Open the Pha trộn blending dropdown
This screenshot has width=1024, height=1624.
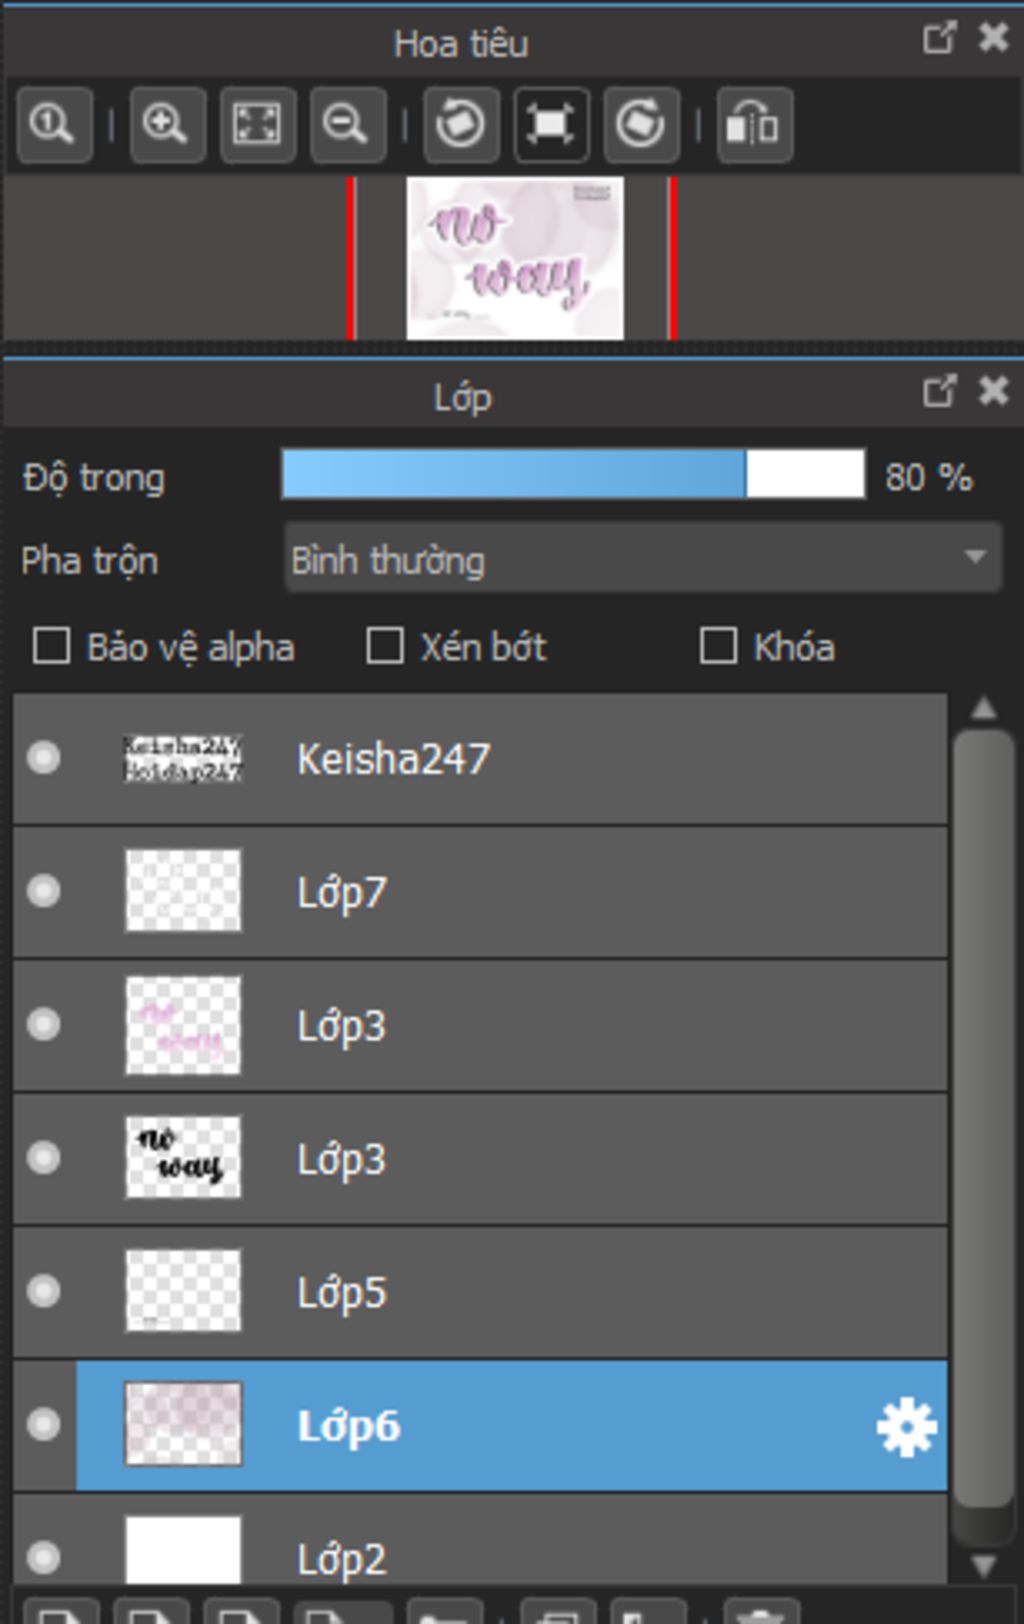pos(642,559)
